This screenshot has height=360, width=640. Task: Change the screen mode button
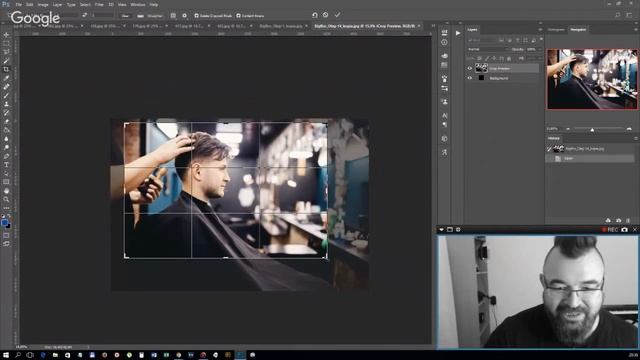pyautogui.click(x=6, y=244)
